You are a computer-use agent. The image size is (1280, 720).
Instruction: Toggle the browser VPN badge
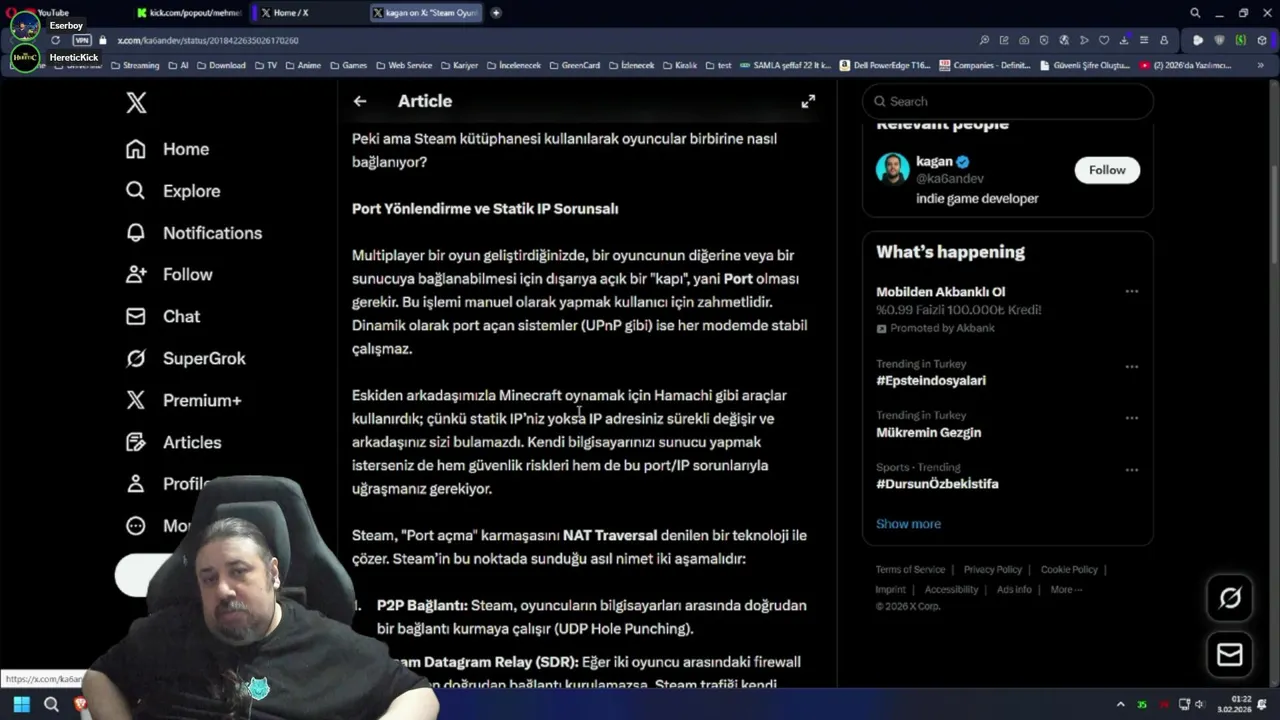tap(82, 40)
